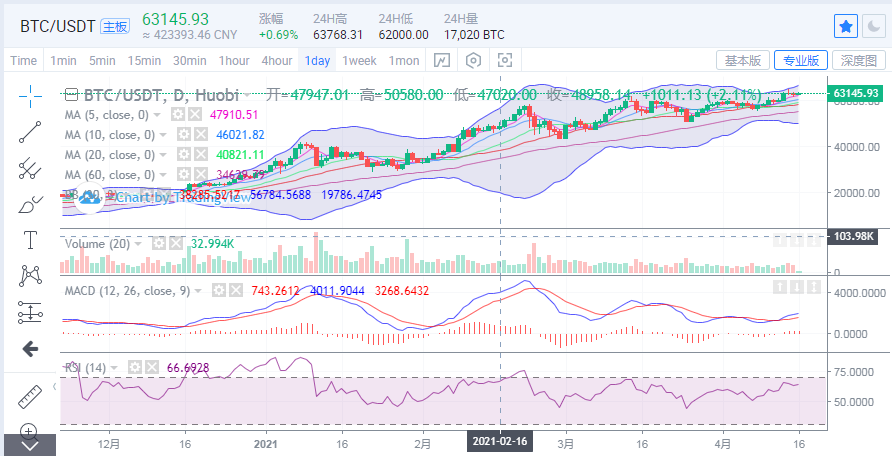Screen dimensions: 892x456
Task: Collapse the drawing toolbar with bottom chevron
Action: pos(29,446)
